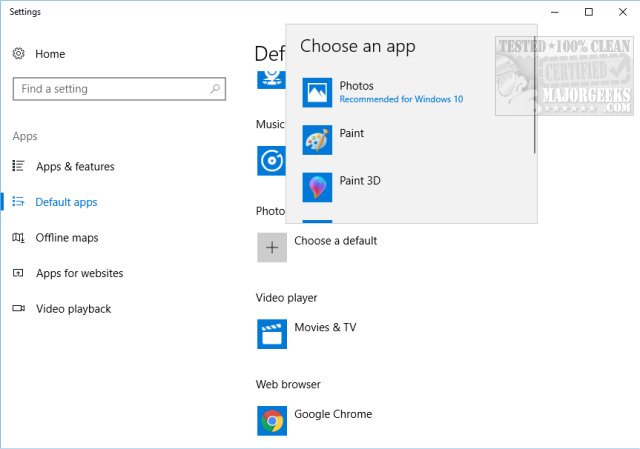
Task: Open Apps & features section
Action: [74, 167]
